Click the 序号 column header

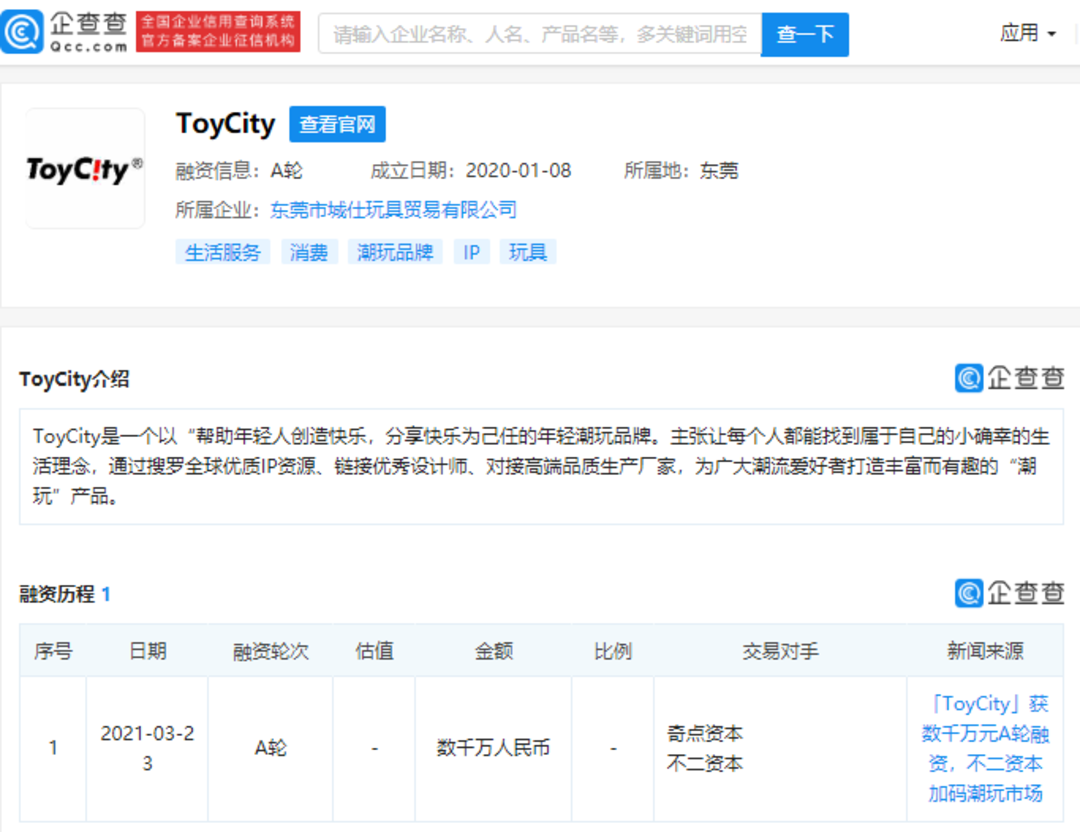tap(53, 651)
